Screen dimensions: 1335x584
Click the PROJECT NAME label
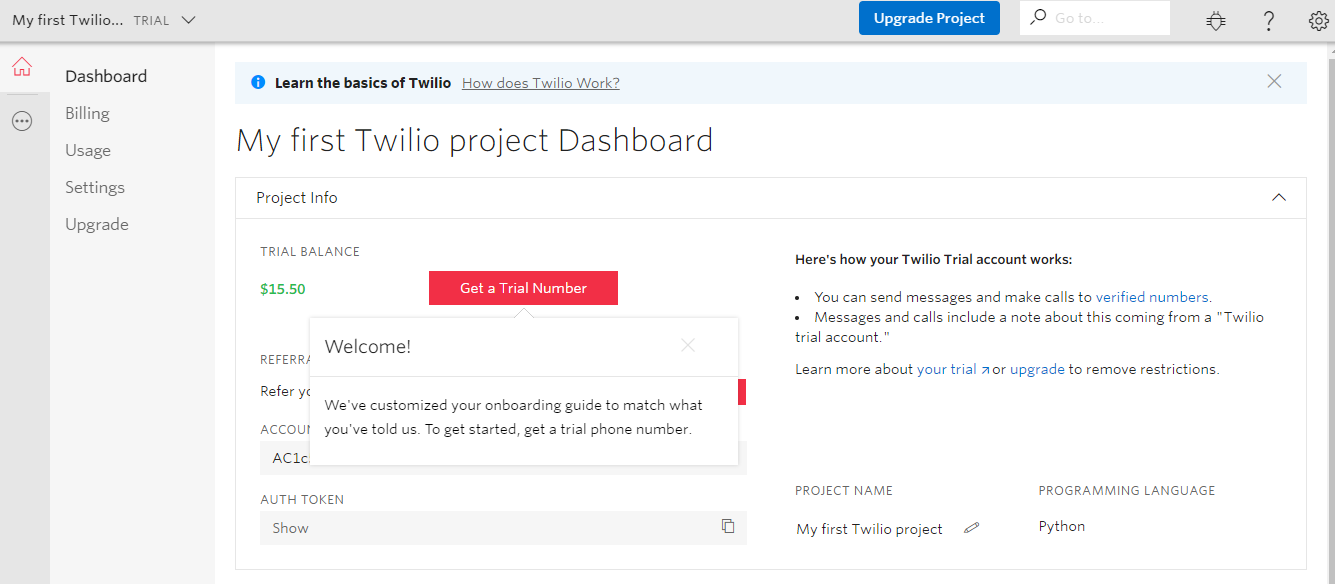pos(844,490)
